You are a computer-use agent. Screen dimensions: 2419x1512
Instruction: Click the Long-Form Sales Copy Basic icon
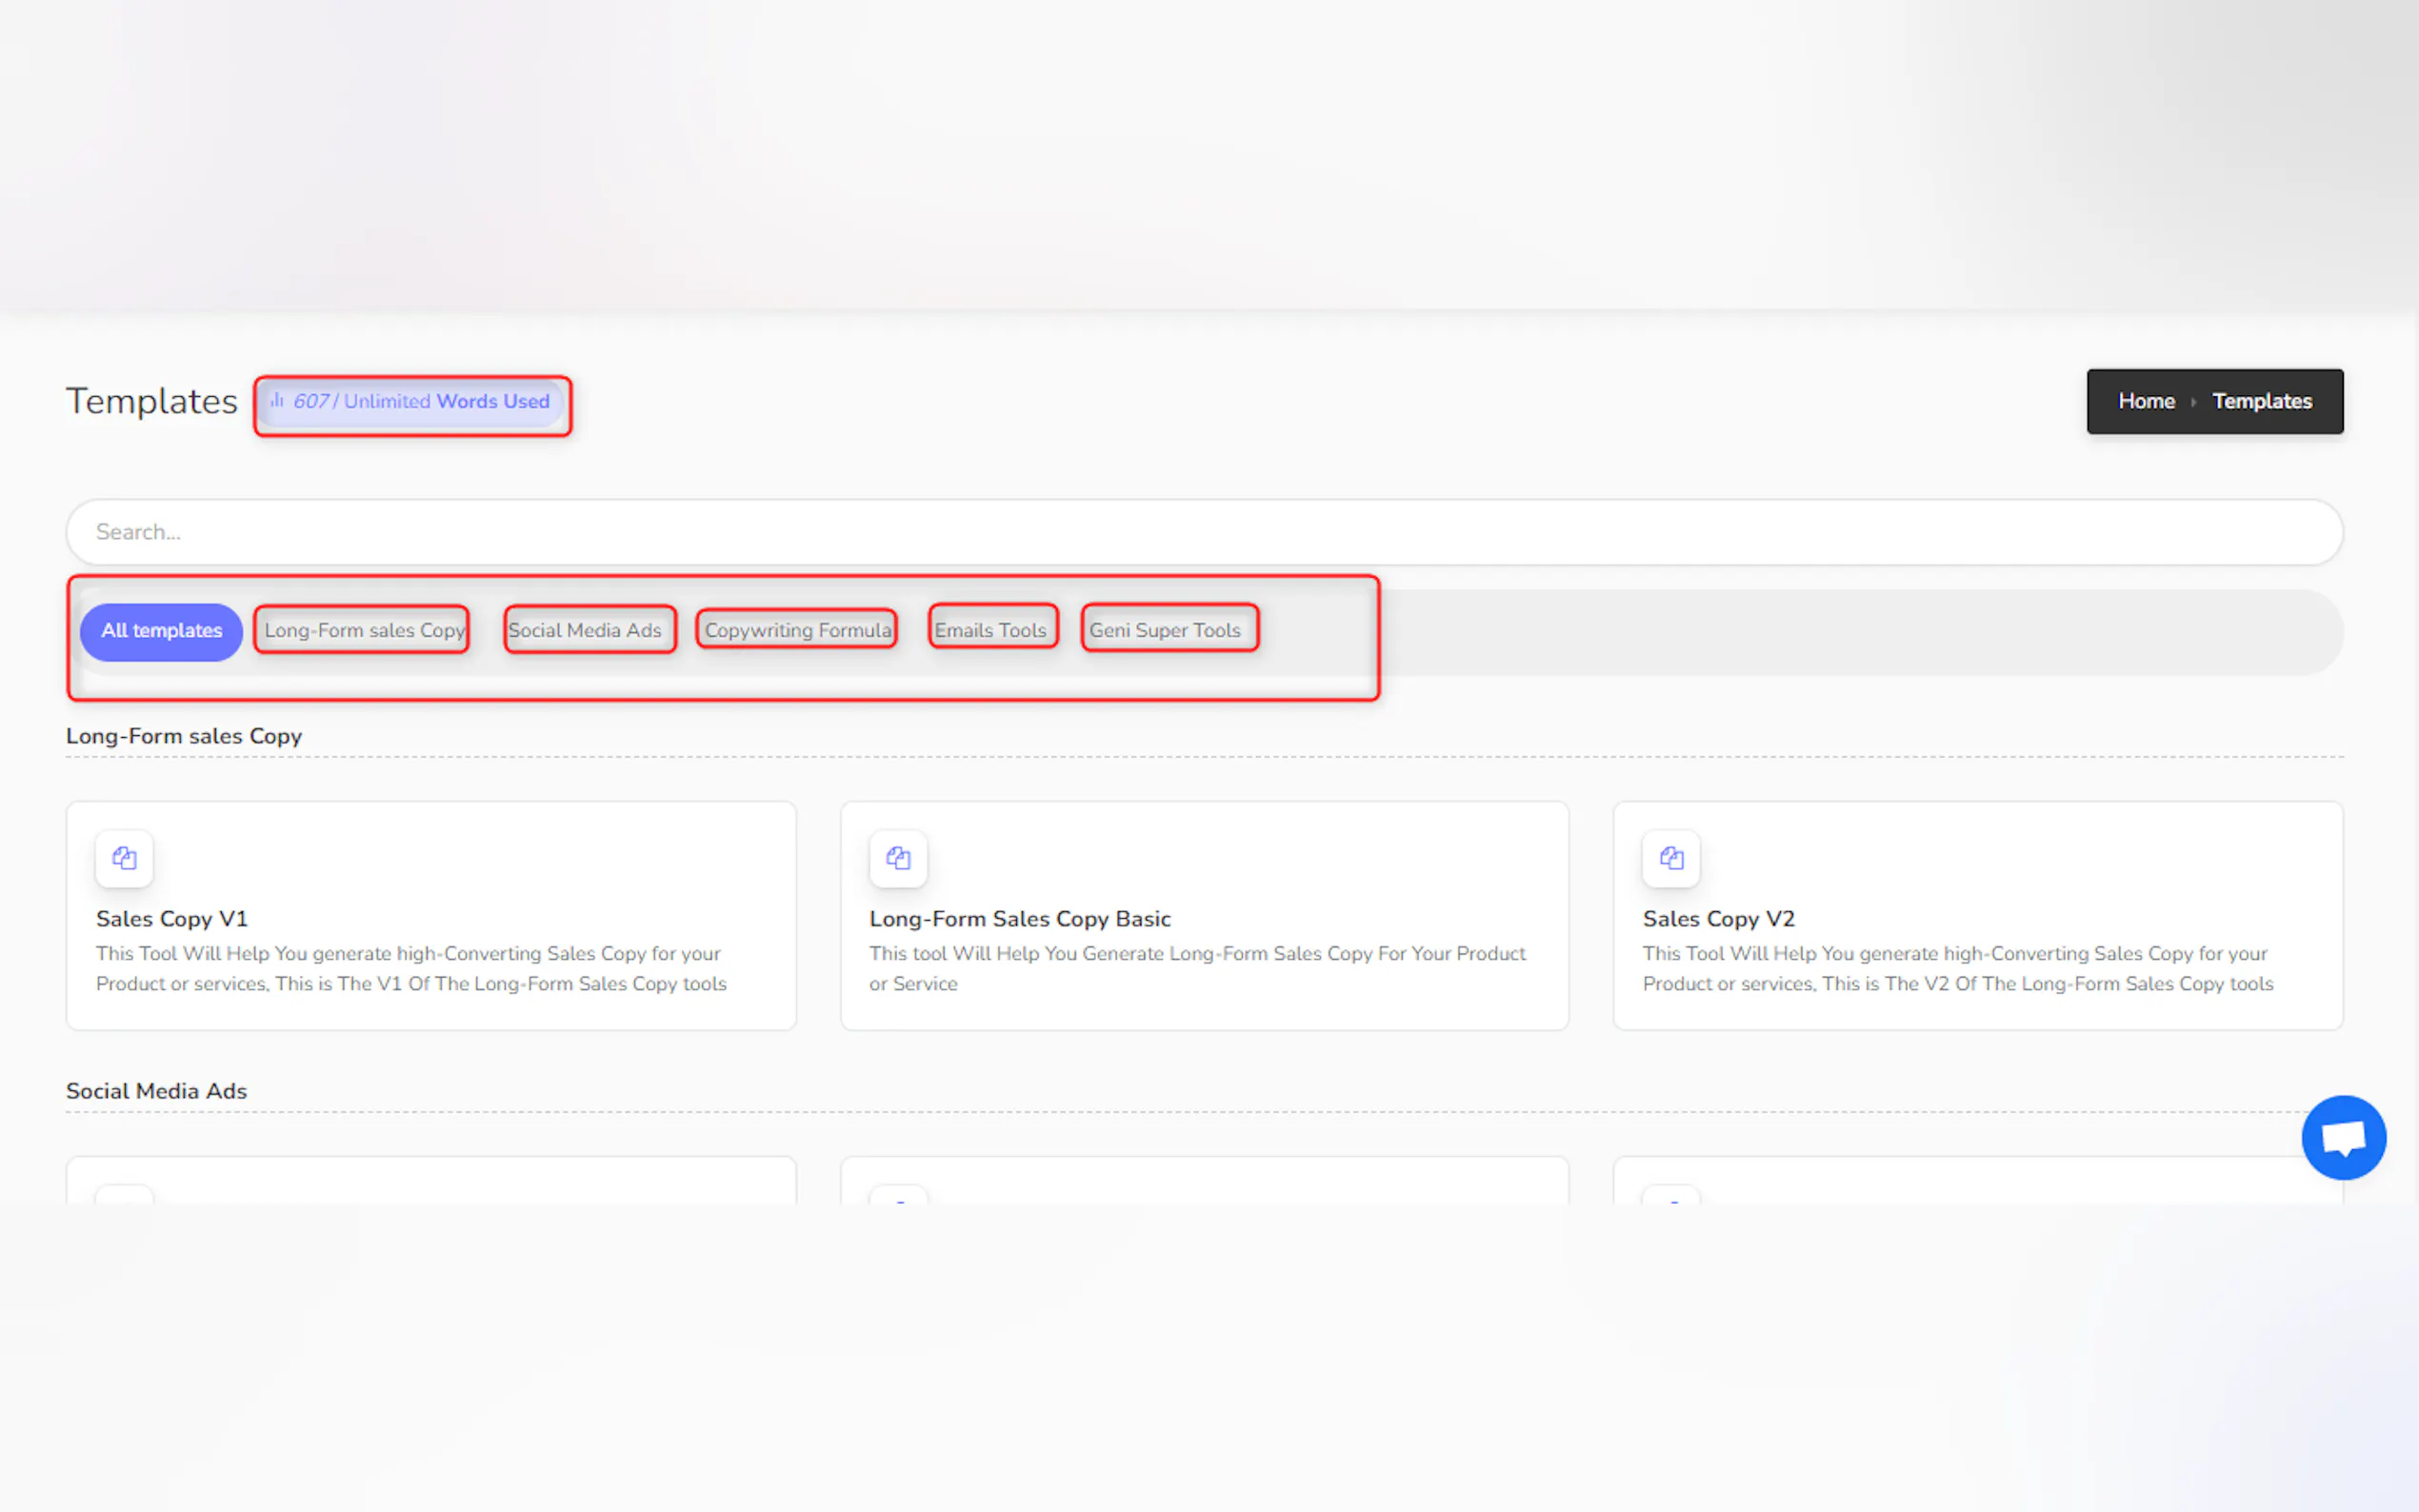pos(898,857)
